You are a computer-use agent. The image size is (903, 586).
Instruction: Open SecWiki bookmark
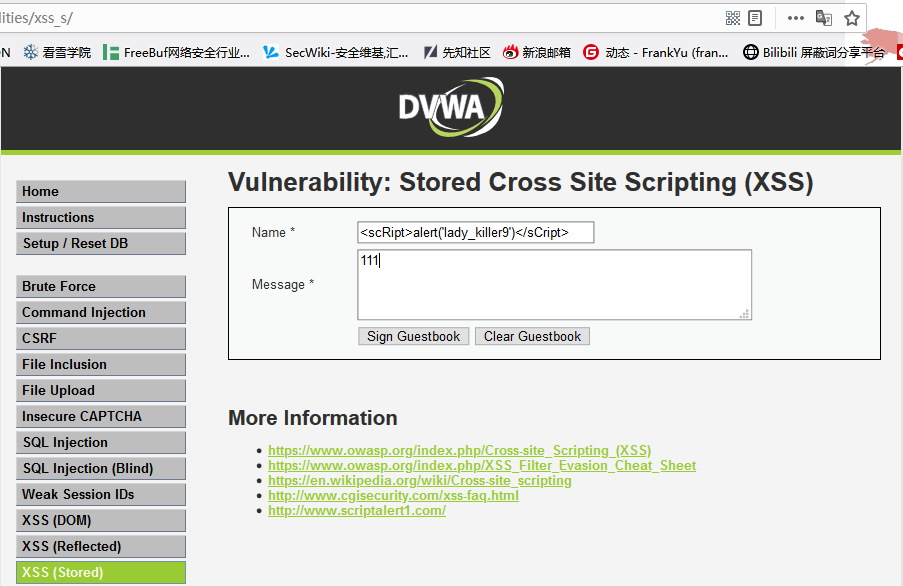coord(336,52)
